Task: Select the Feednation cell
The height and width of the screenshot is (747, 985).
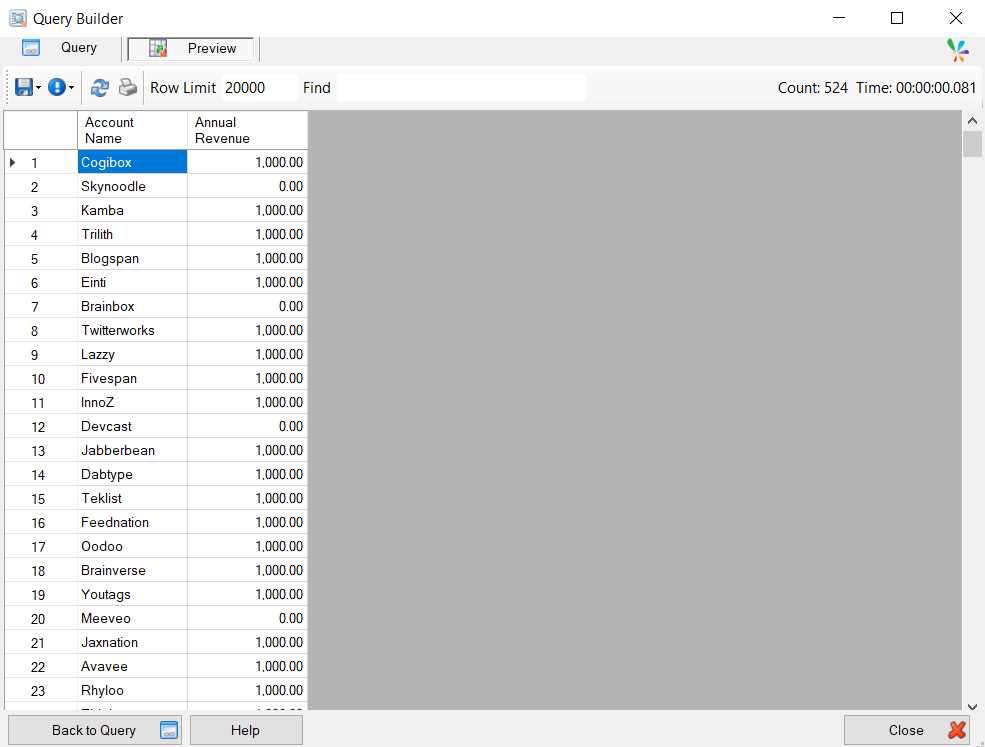Action: click(x=133, y=522)
